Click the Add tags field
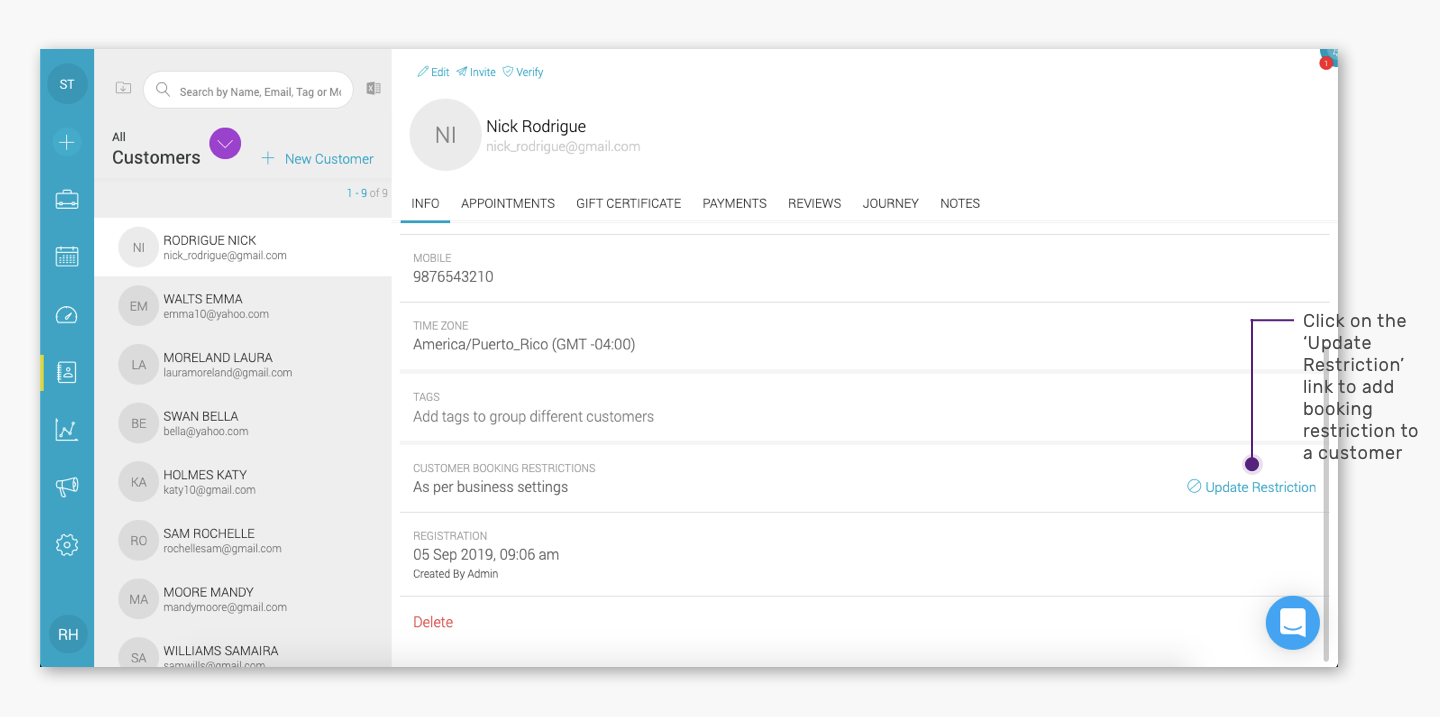Viewport: 1440px width, 718px height. click(x=533, y=416)
